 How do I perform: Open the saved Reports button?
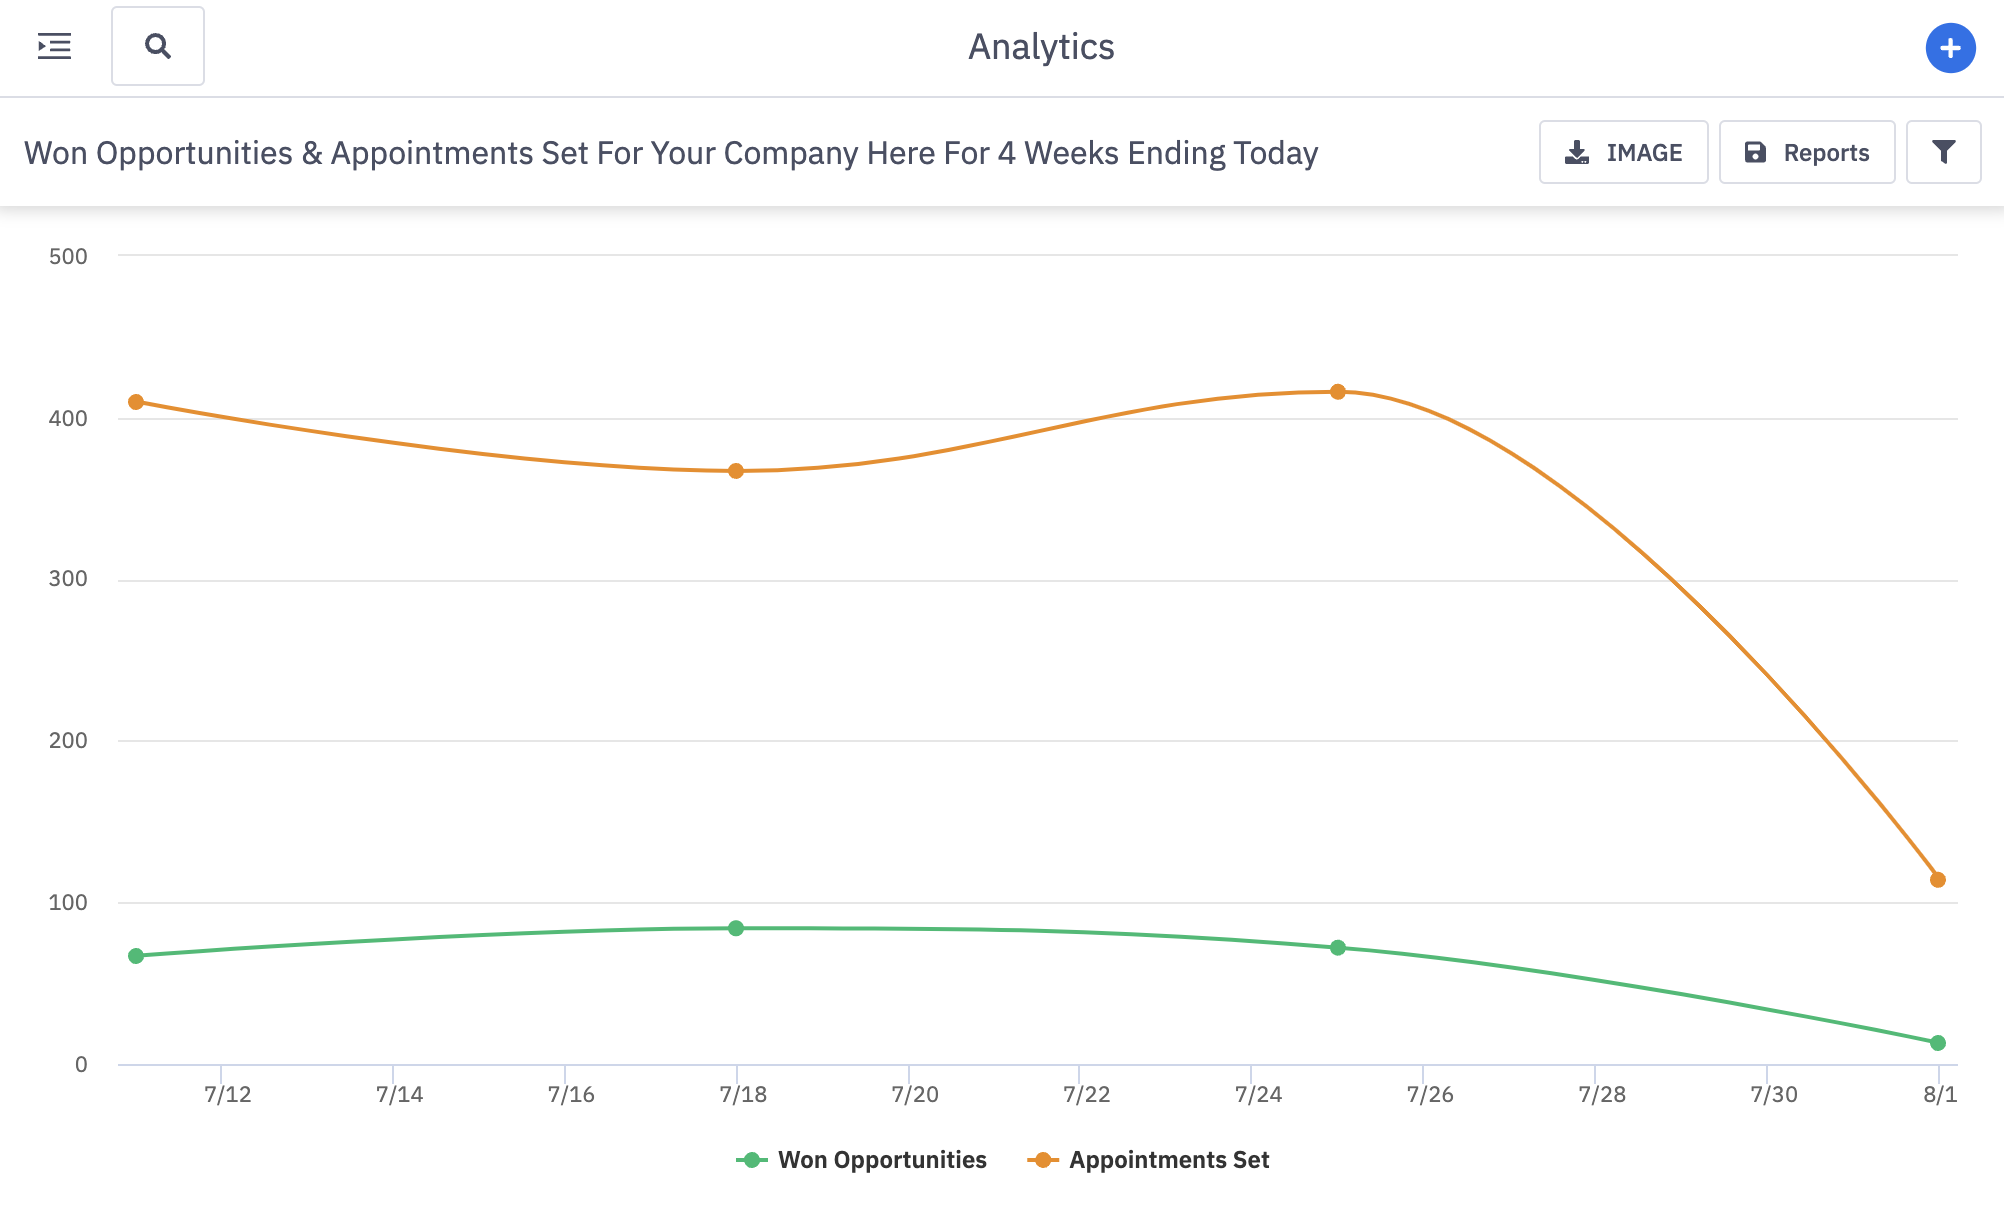pyautogui.click(x=1806, y=152)
